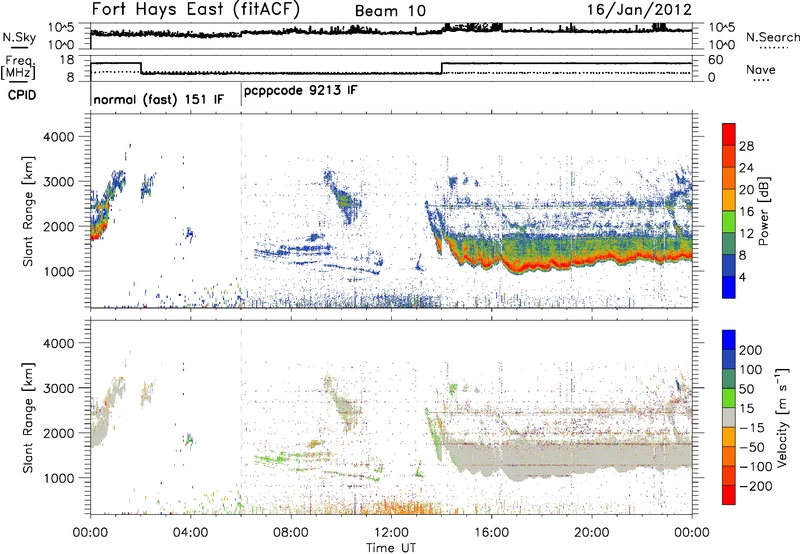Click the '16:00' time axis tick label
Viewport: 800px width, 554px height.
tap(491, 533)
